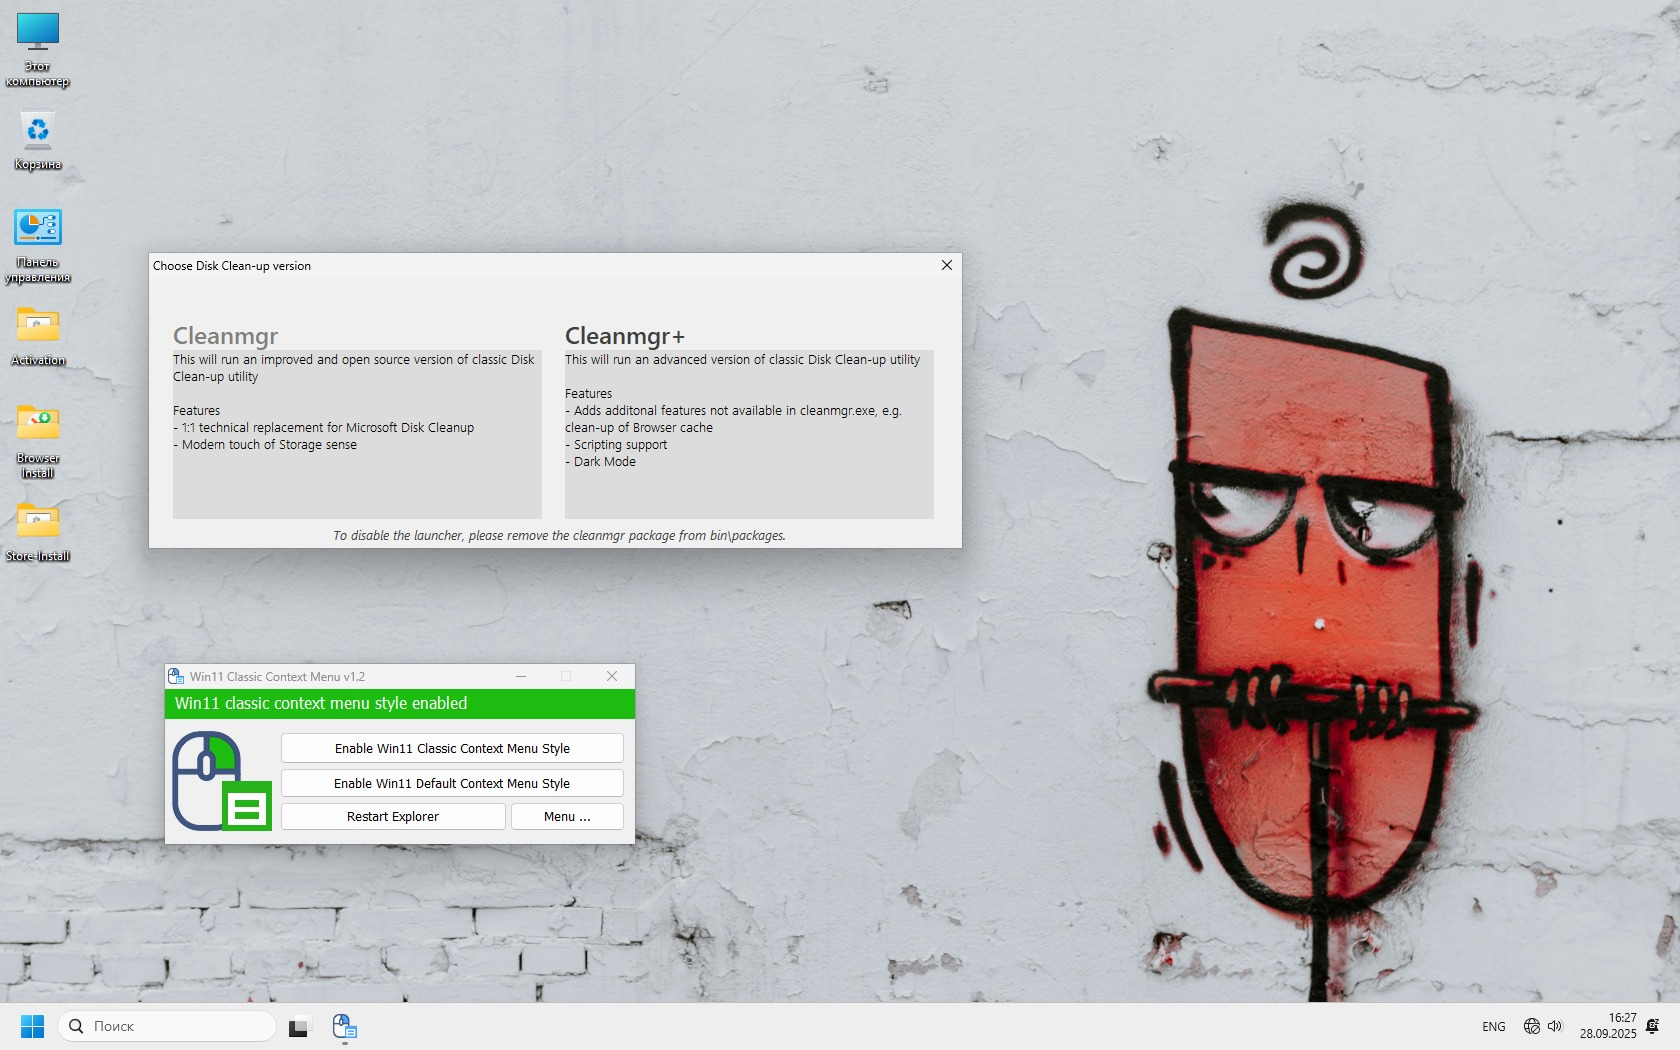Screen dimensions: 1680x1050
Task: Click the Win11 Classic Context Menu taskbar icon
Action: click(344, 1026)
